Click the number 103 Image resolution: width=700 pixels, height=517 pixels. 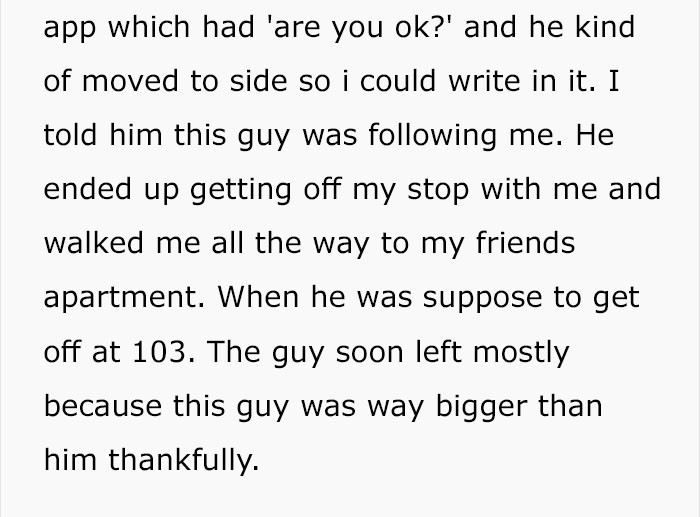point(153,353)
